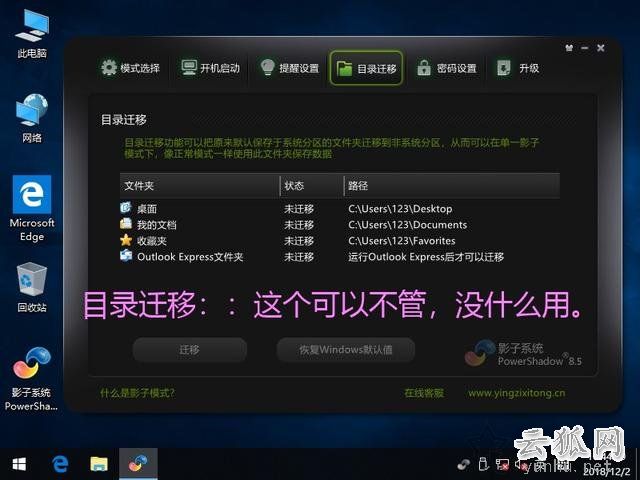Screen dimensions: 640x480
Task: Click 运行Outlook Express后才可以迁移 text
Action: pyautogui.click(x=426, y=257)
